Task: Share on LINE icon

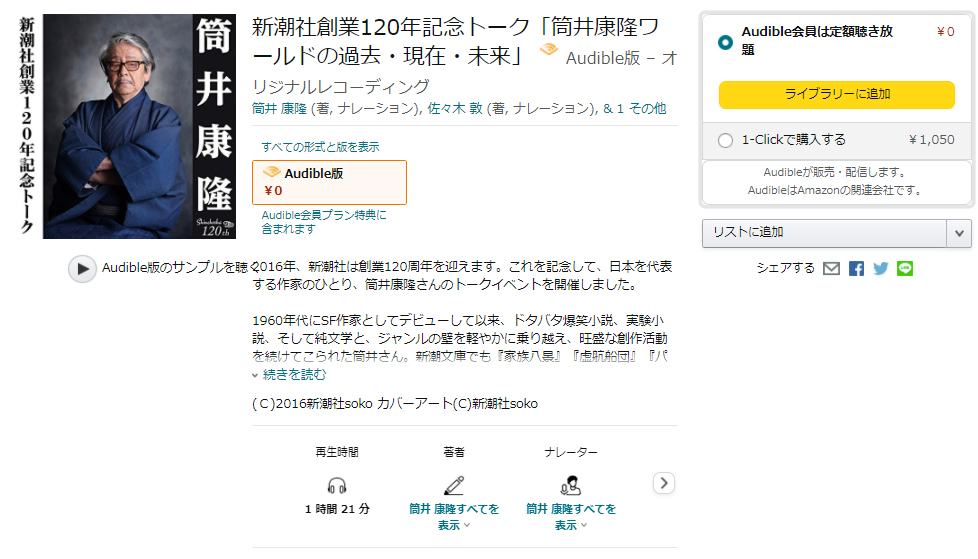Action: point(904,268)
